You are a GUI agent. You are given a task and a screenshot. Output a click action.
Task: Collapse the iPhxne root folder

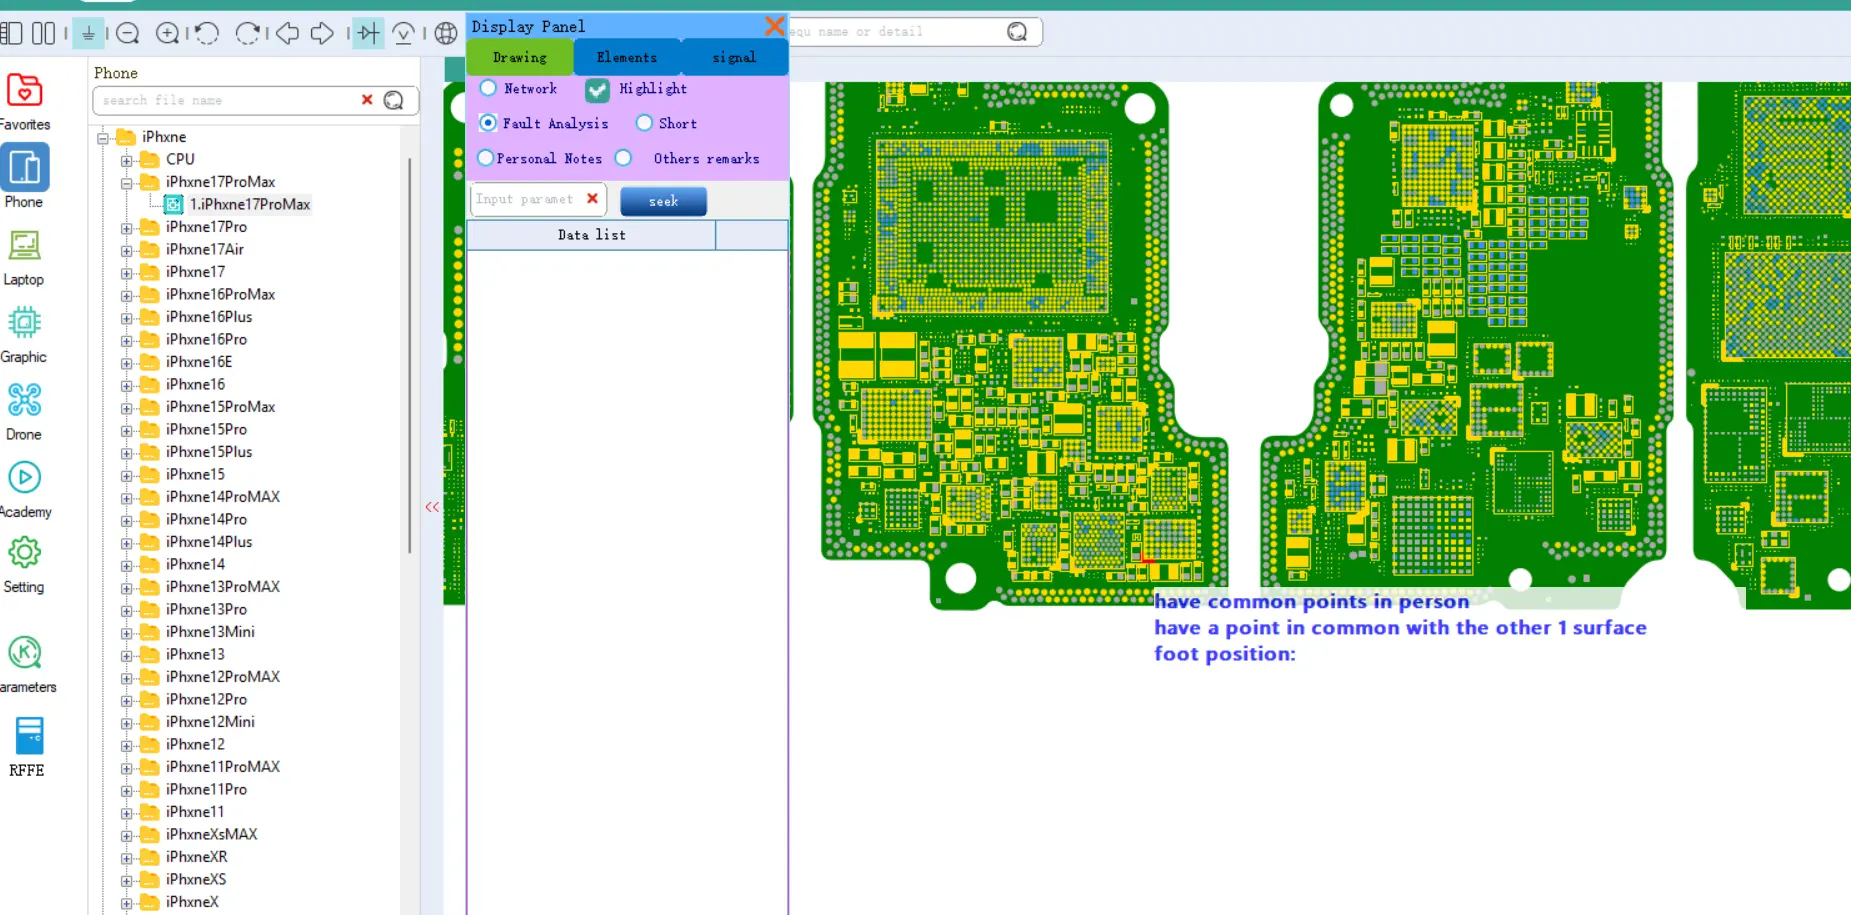point(103,137)
